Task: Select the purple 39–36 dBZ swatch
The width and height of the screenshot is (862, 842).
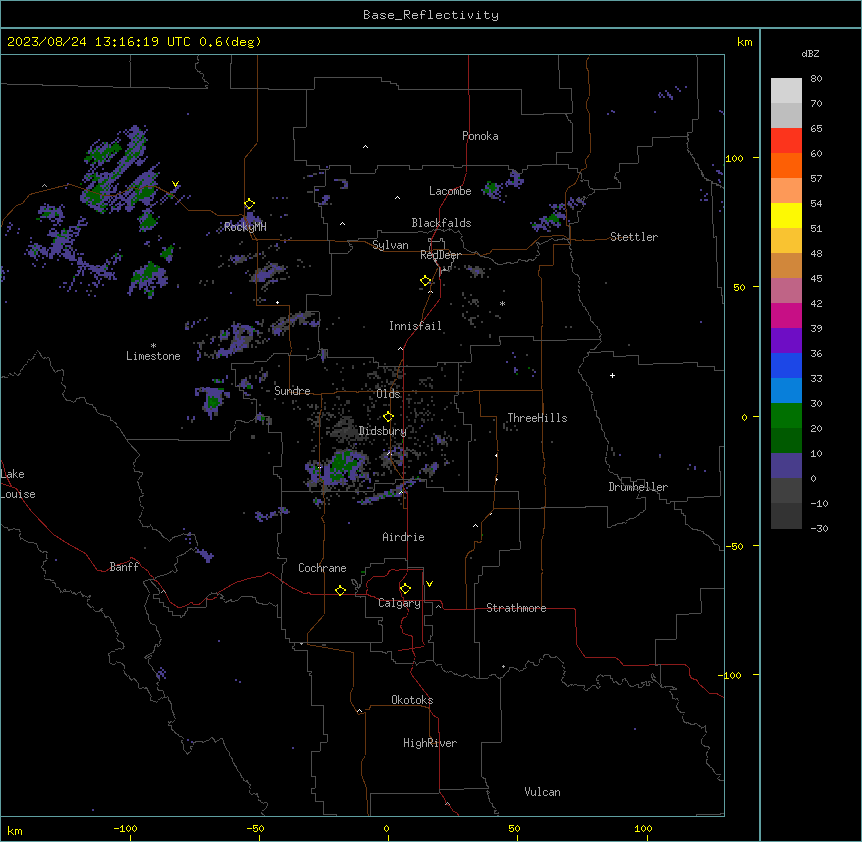Action: coord(786,340)
